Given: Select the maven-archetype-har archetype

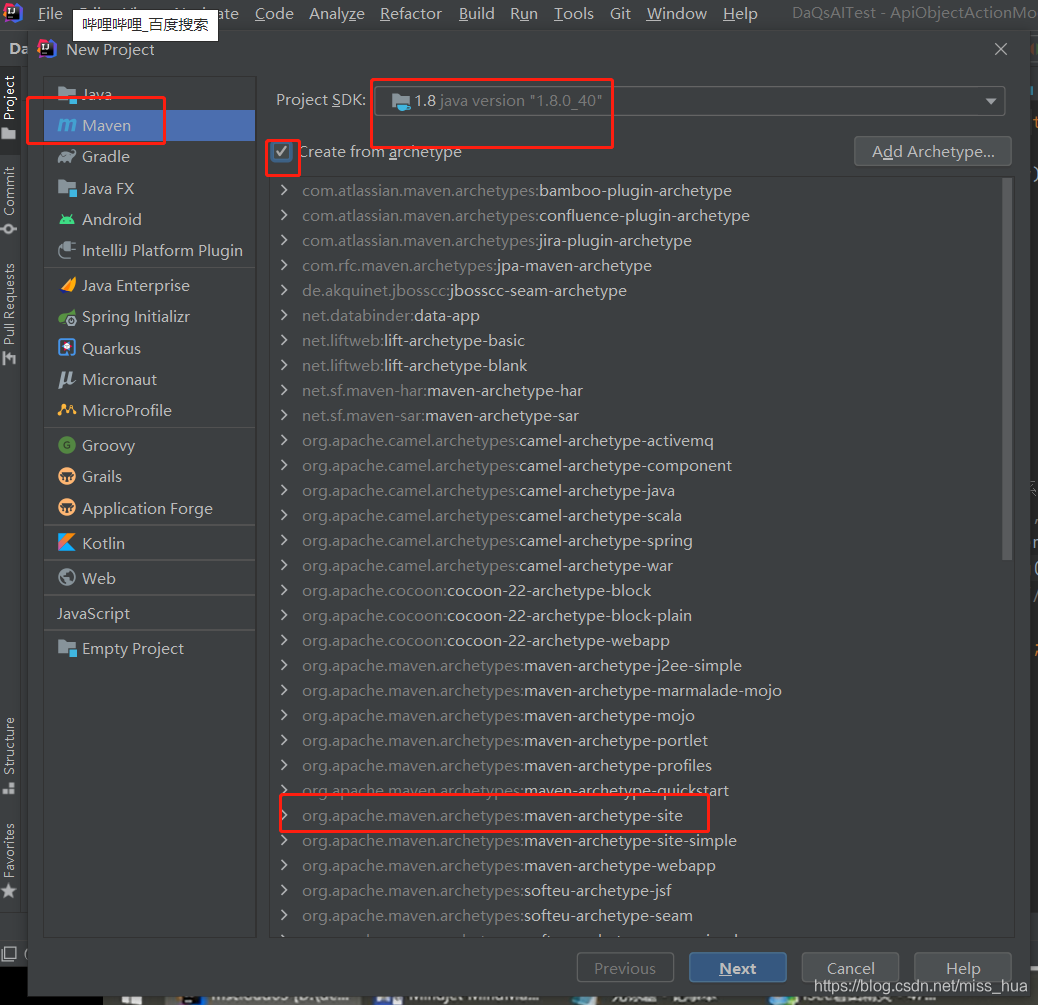Looking at the screenshot, I should tap(442, 391).
